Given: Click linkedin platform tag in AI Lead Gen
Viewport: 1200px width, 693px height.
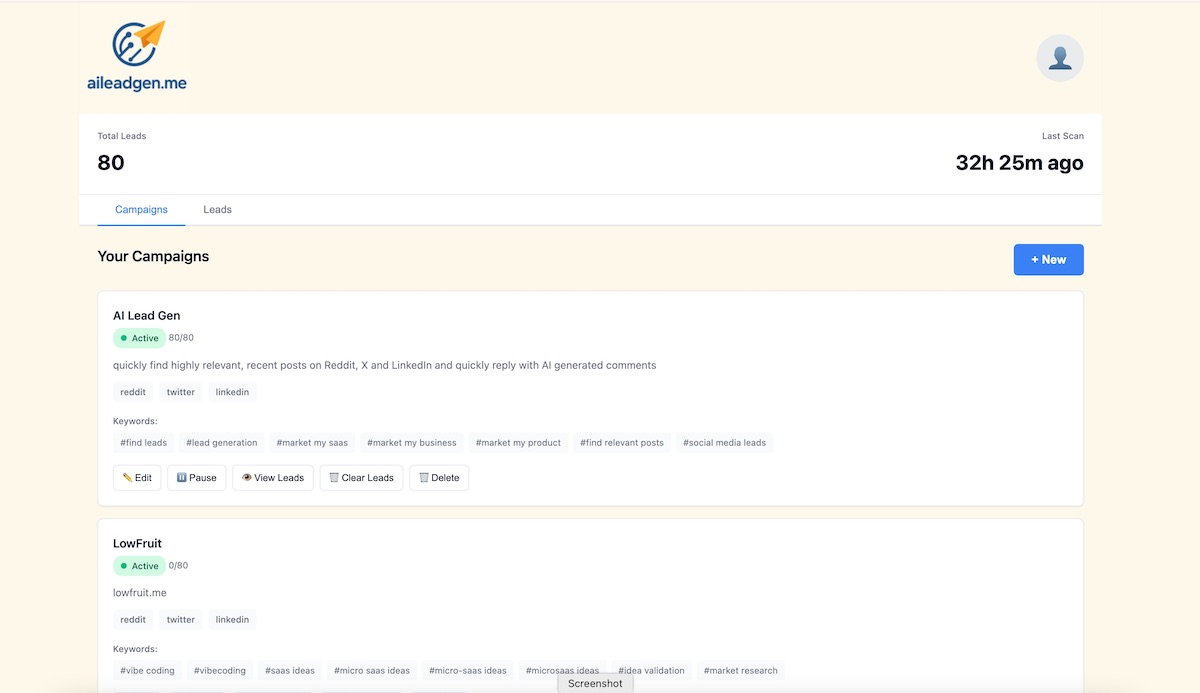Looking at the screenshot, I should point(232,392).
